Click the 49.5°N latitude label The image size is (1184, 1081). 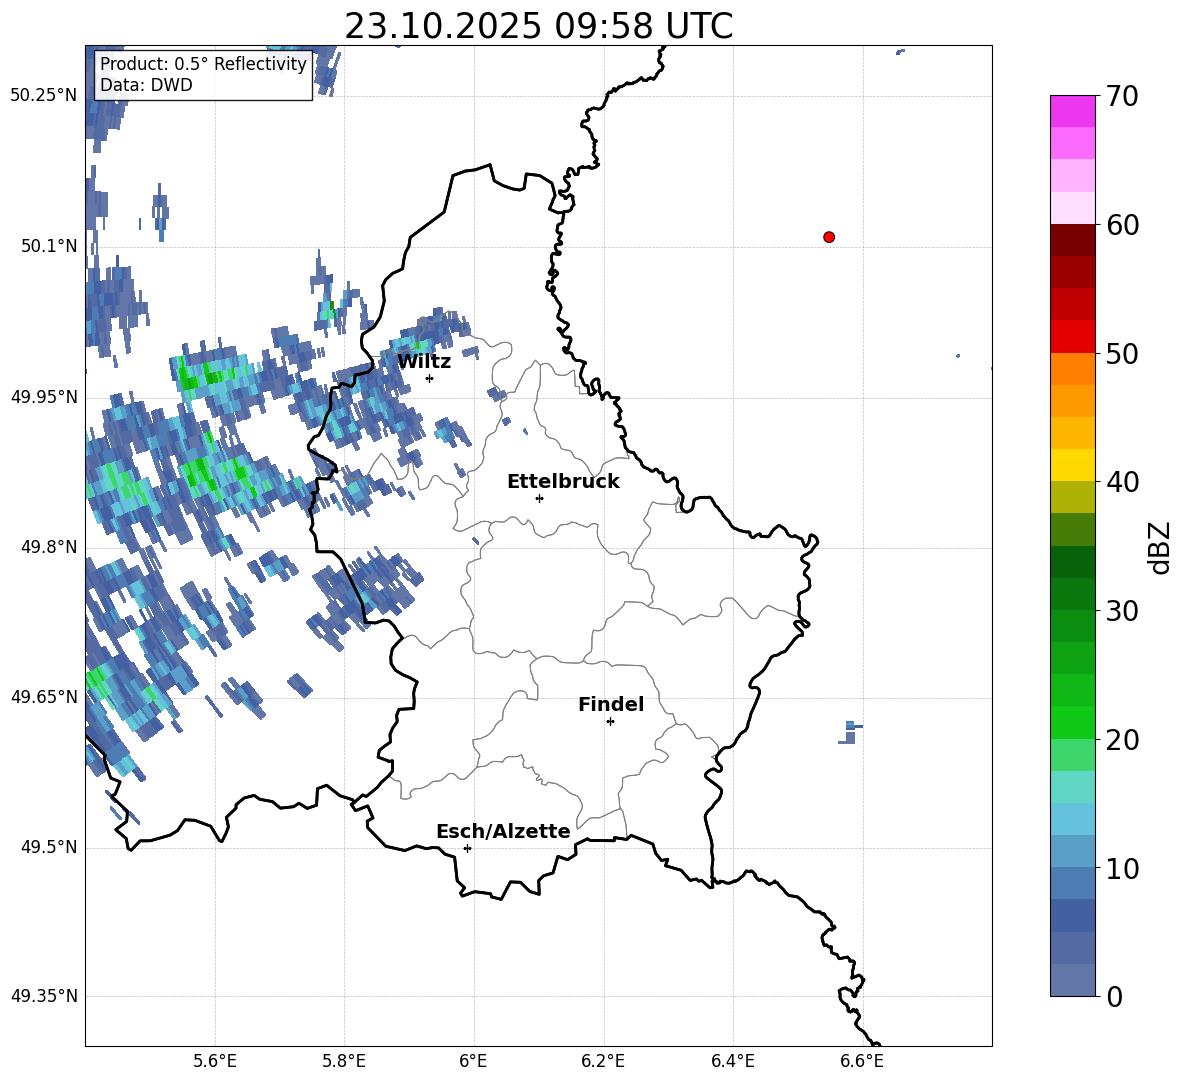pyautogui.click(x=49, y=847)
